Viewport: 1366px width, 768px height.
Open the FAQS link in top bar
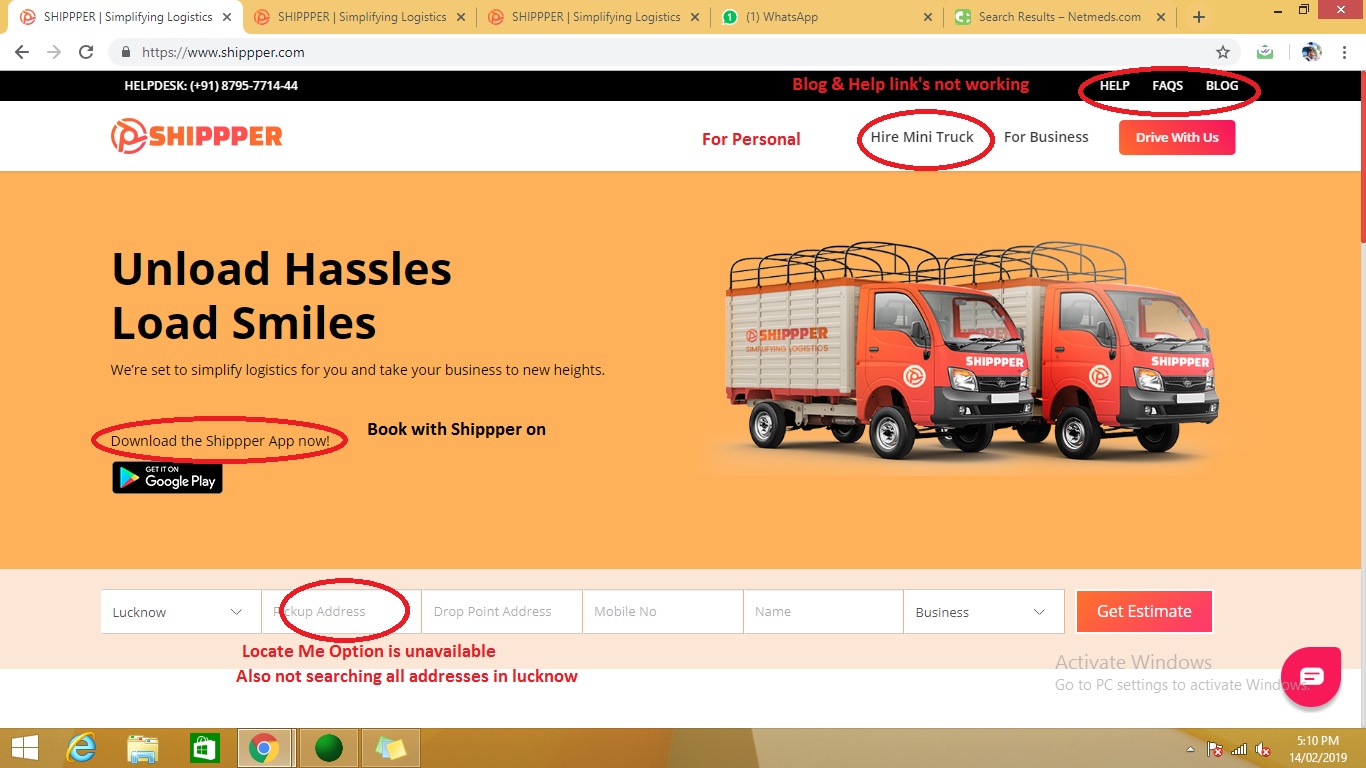pos(1167,86)
